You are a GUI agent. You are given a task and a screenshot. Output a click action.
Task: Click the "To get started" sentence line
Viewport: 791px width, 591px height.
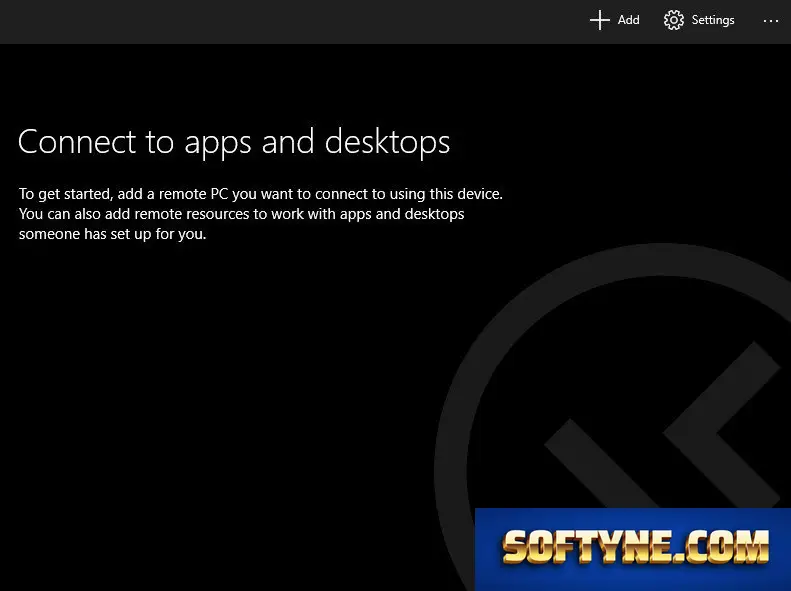point(261,194)
